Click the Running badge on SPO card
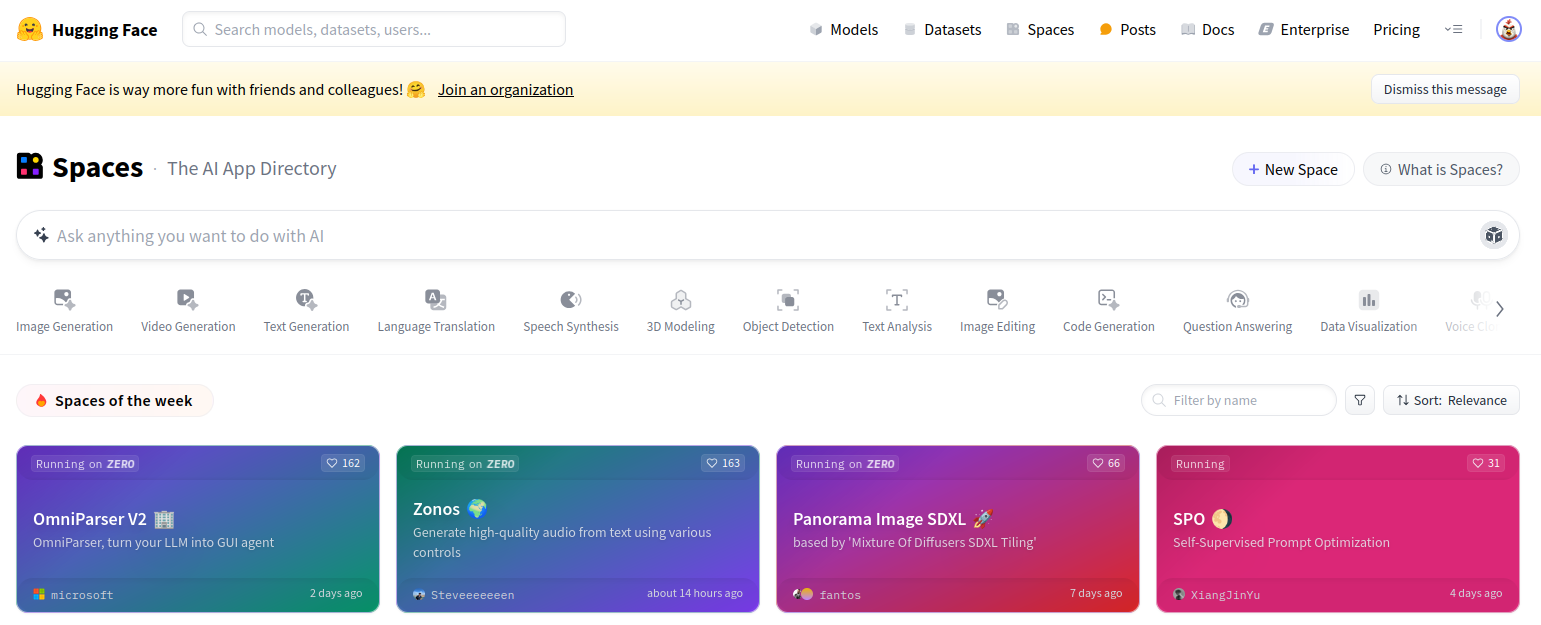 point(1200,464)
